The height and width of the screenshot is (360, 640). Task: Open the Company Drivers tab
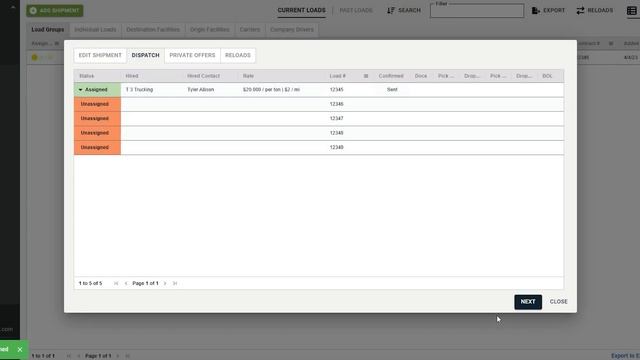tap(292, 29)
